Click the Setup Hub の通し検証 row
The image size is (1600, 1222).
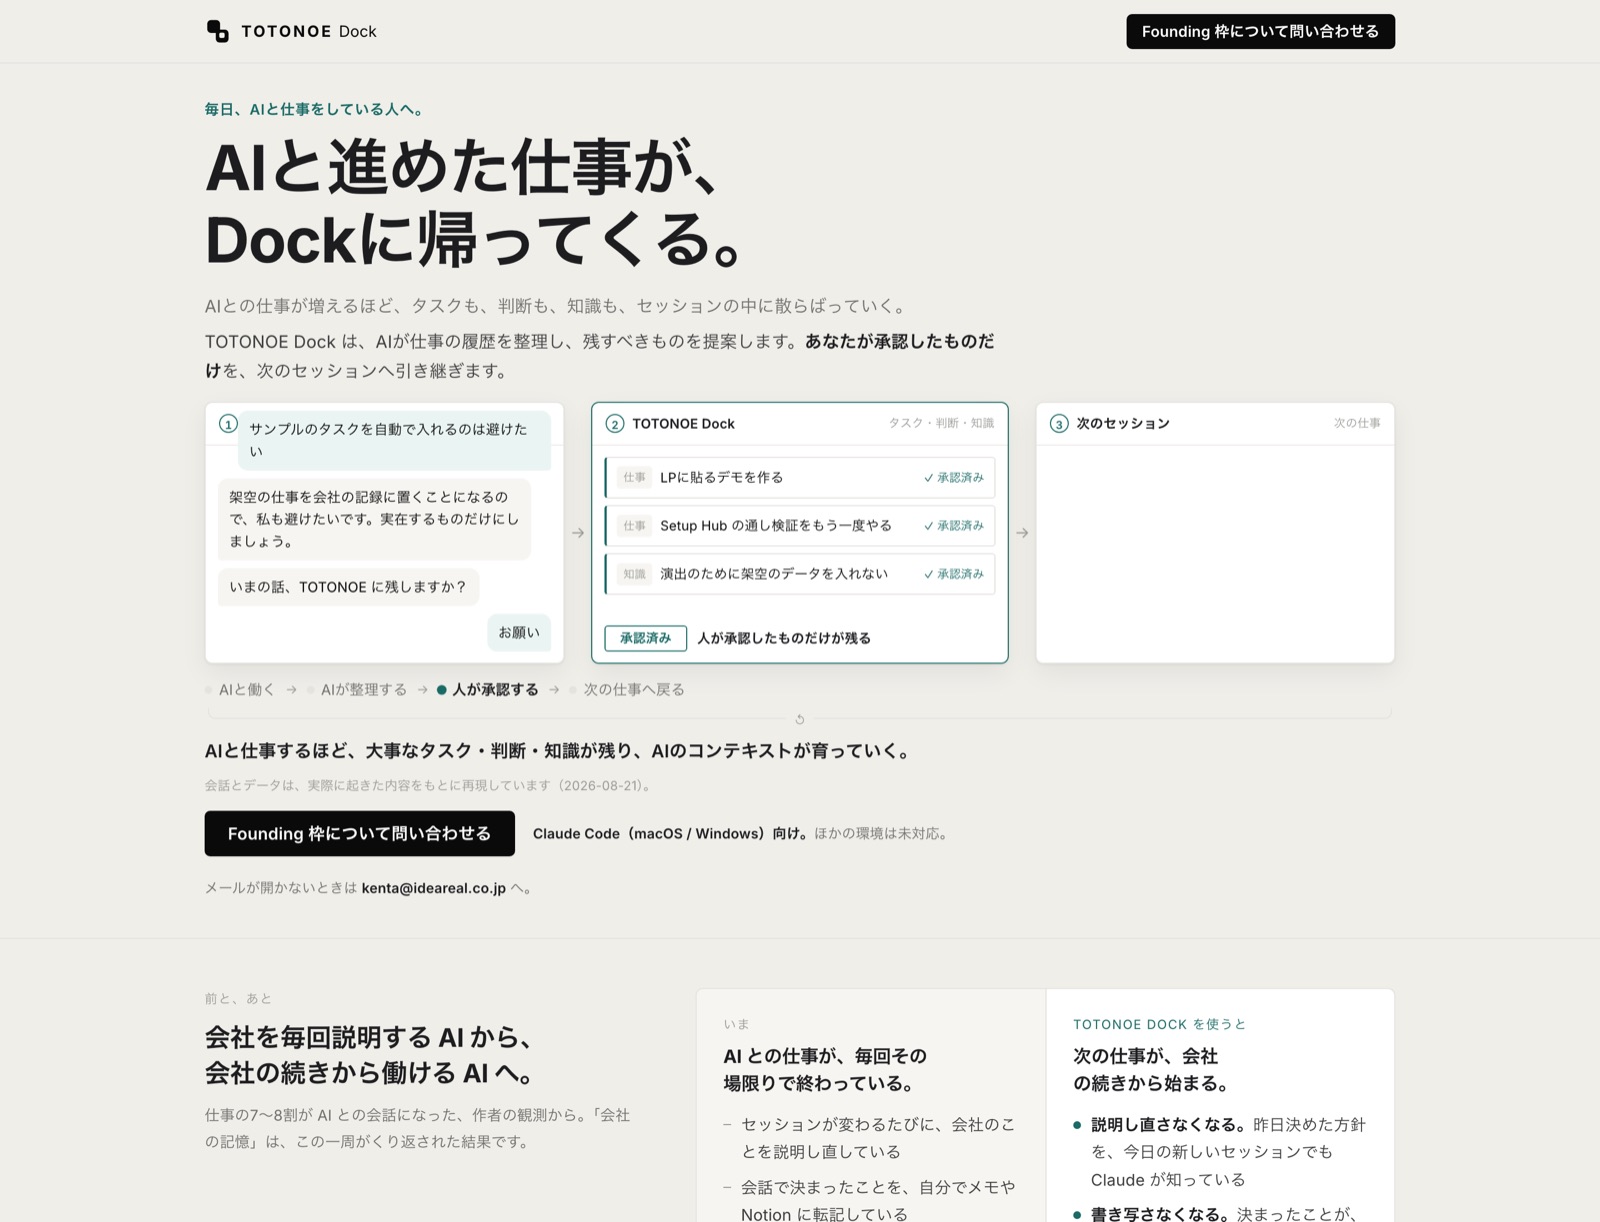tap(800, 526)
